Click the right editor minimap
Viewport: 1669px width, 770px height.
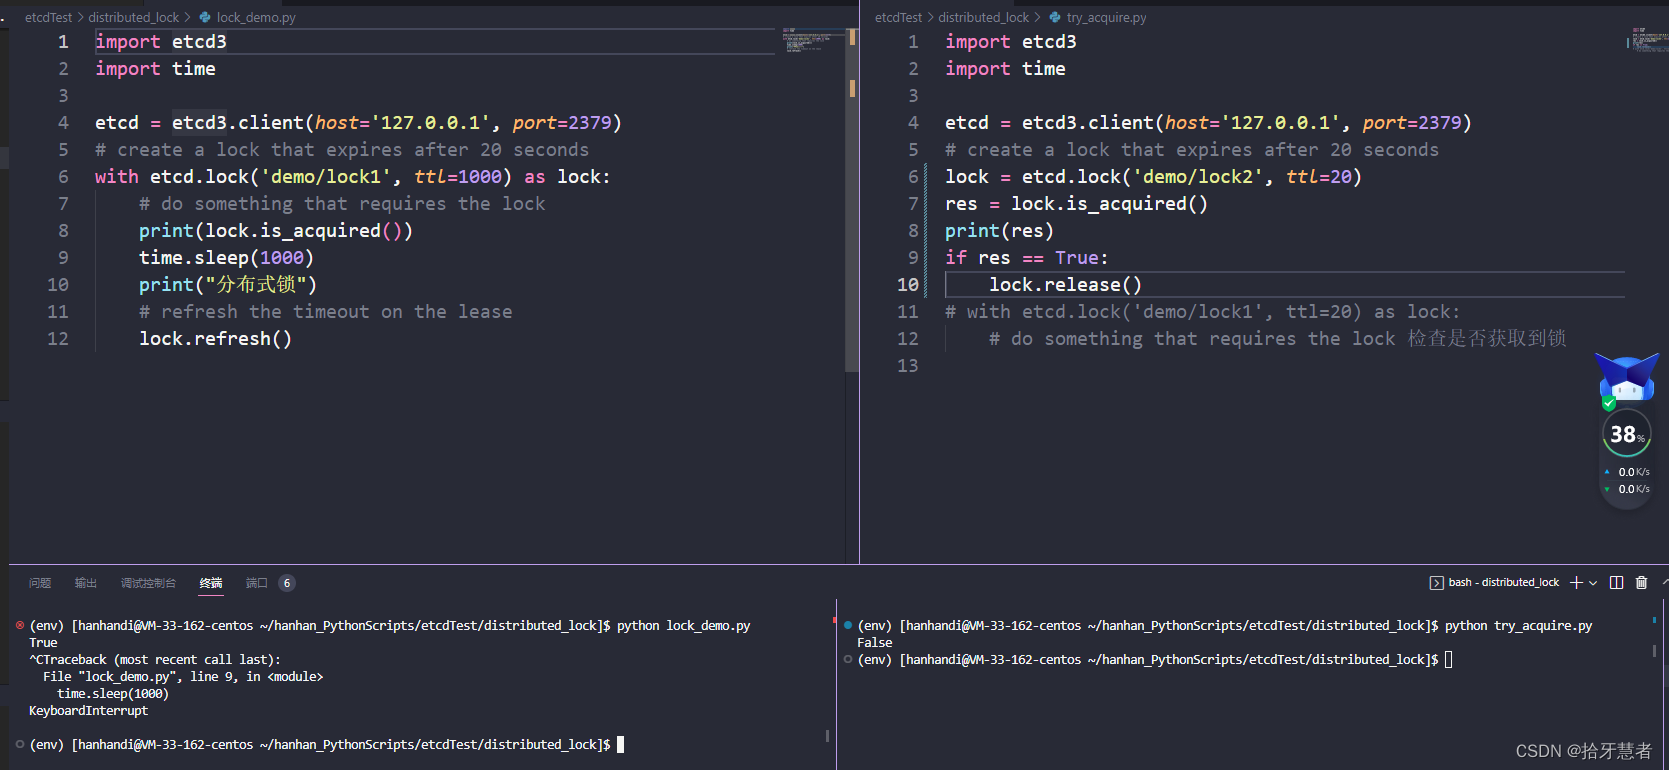click(1650, 40)
